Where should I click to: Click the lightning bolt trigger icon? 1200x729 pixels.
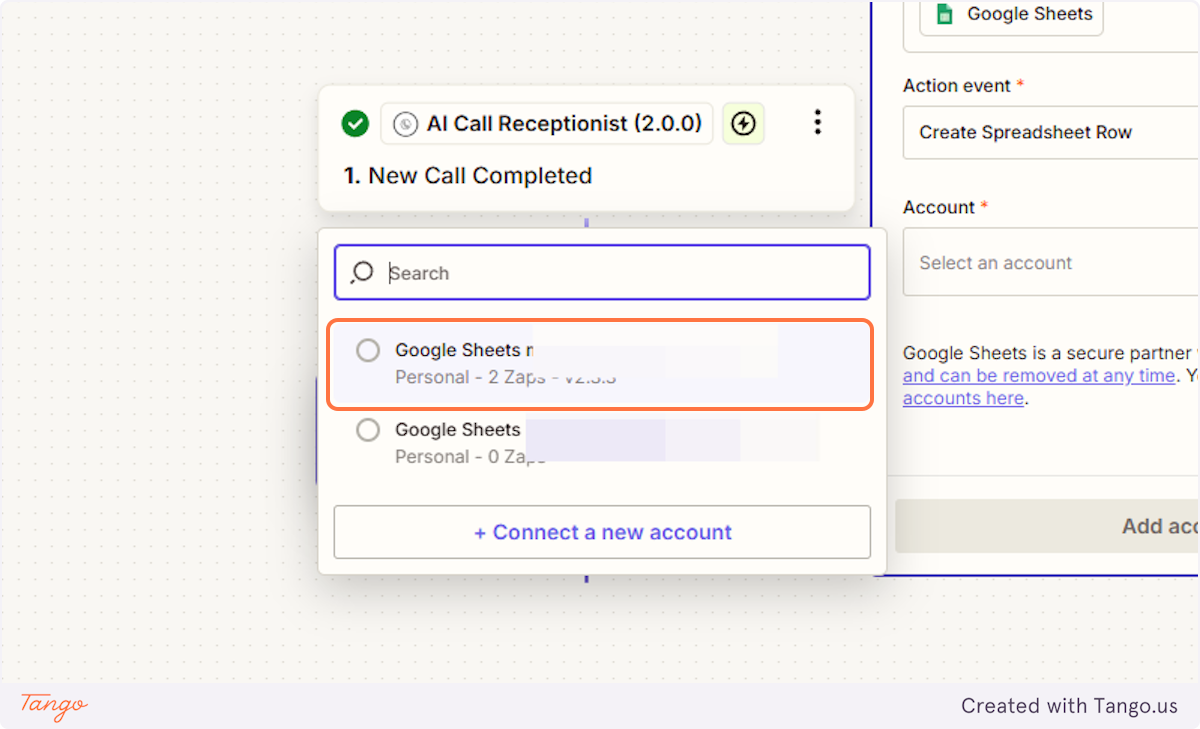point(743,124)
